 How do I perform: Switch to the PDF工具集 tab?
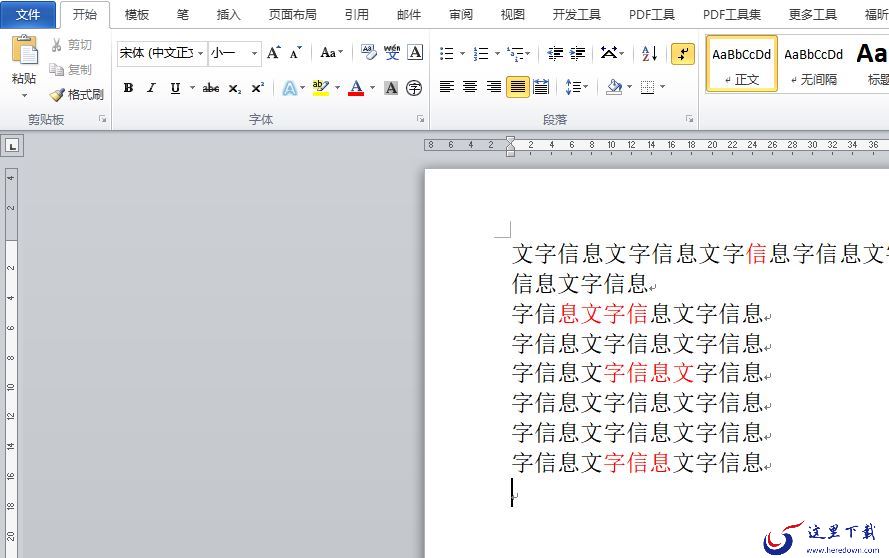[732, 15]
